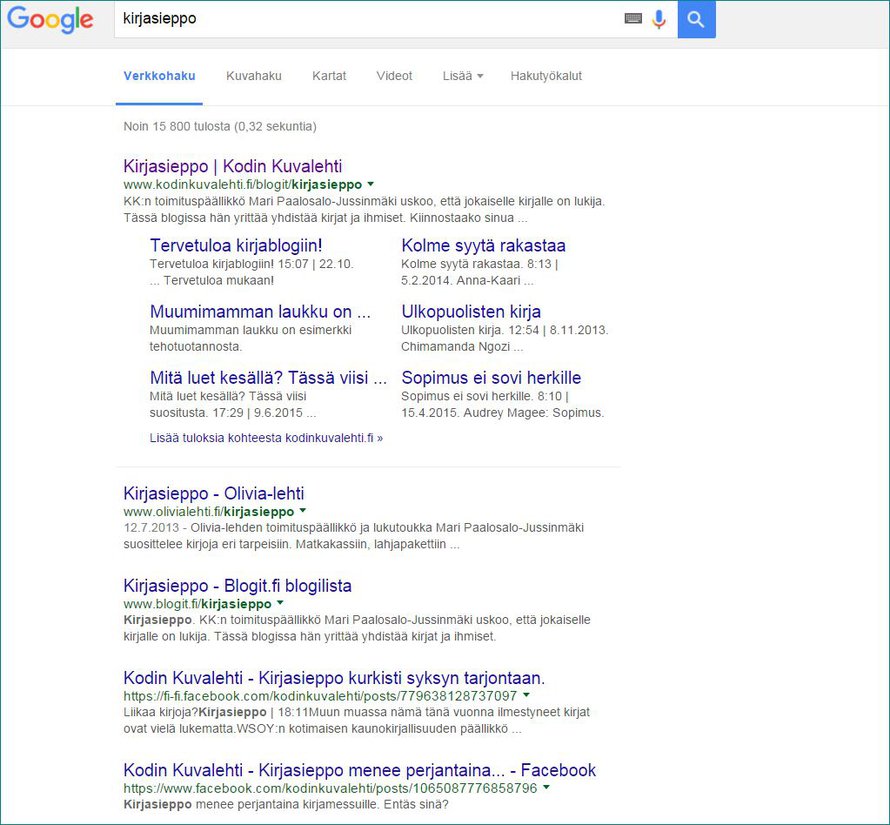Open Kirjasieppo - Blogit.fi blogilista result
This screenshot has width=890, height=825.
tap(237, 585)
